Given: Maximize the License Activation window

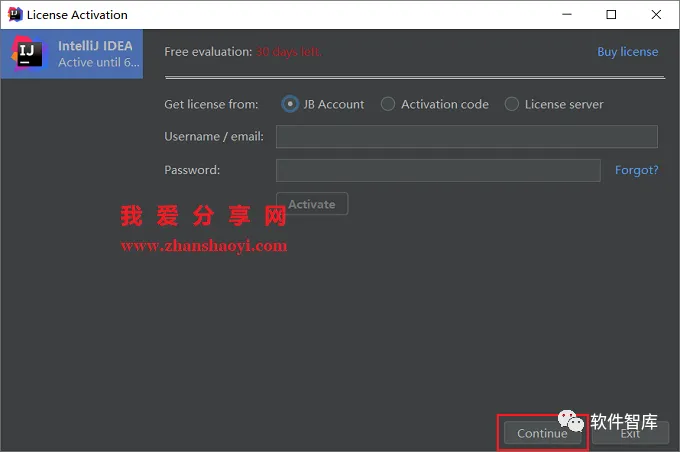Looking at the screenshot, I should (x=611, y=14).
